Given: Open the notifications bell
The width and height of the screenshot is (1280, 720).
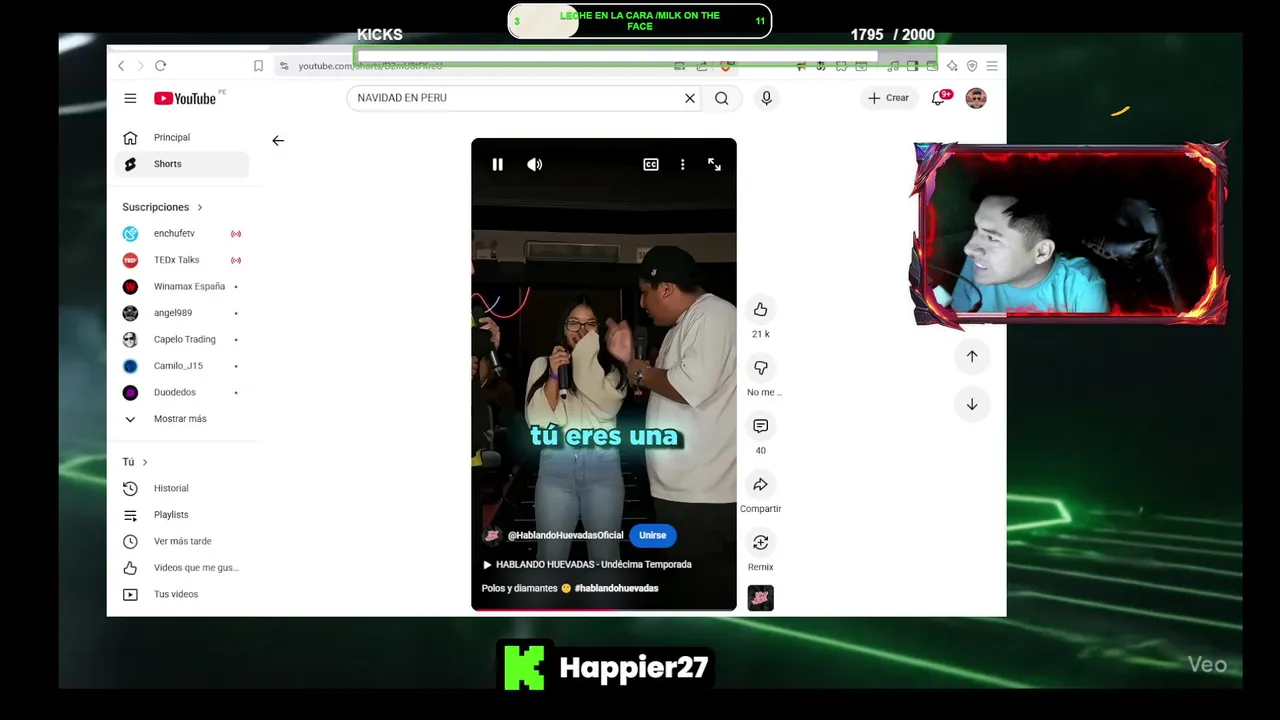Looking at the screenshot, I should [x=938, y=98].
